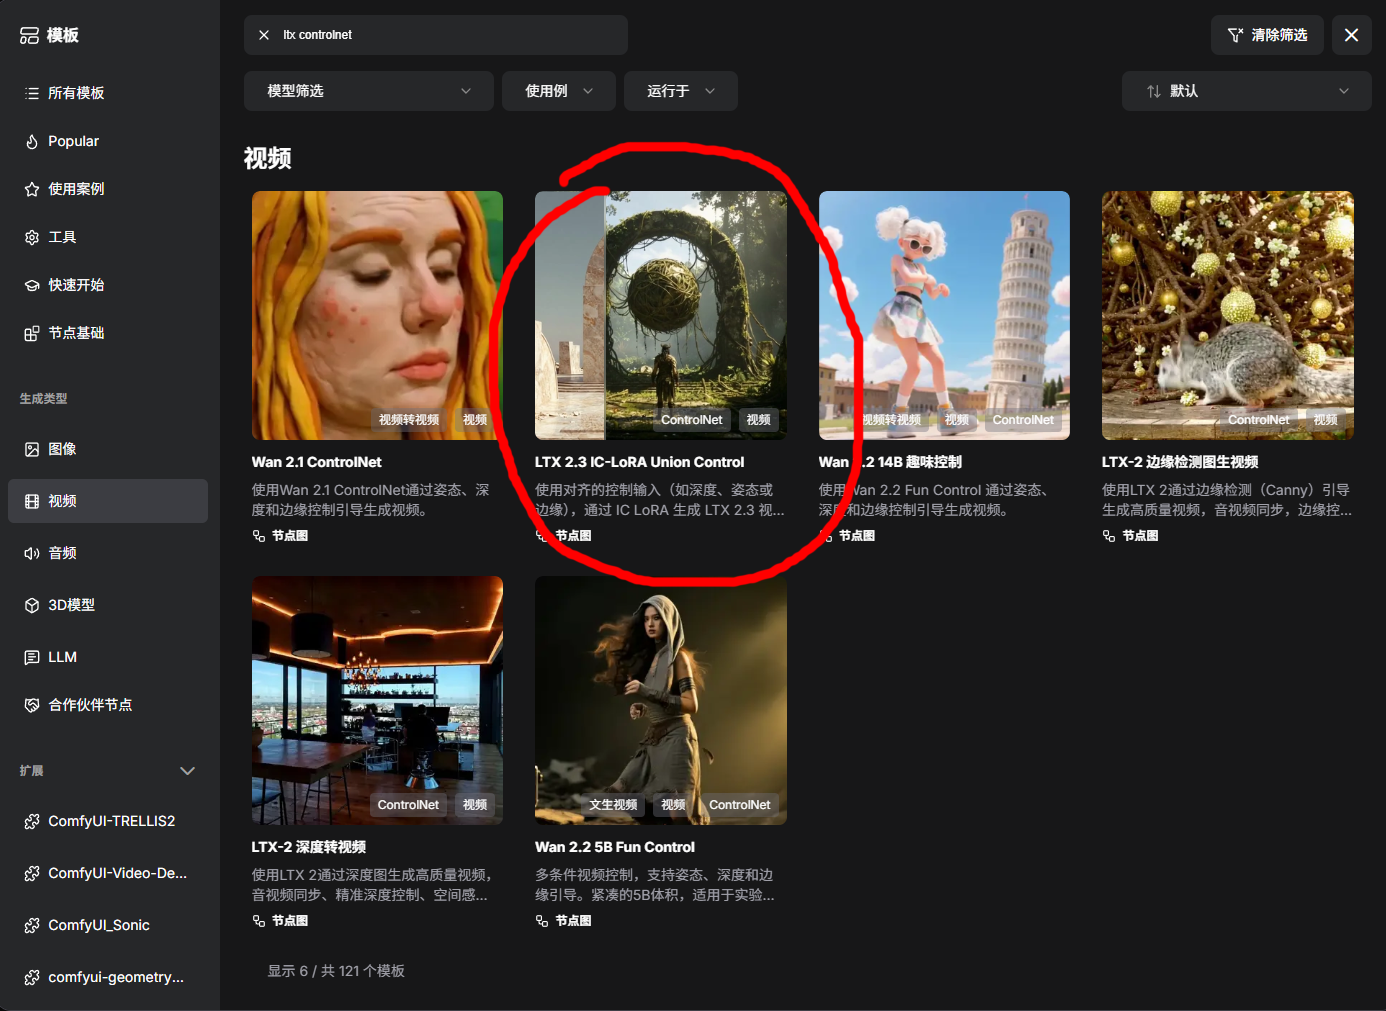Click ComfyUI_Sonic puzzle icon
This screenshot has height=1011, width=1386.
[32, 925]
